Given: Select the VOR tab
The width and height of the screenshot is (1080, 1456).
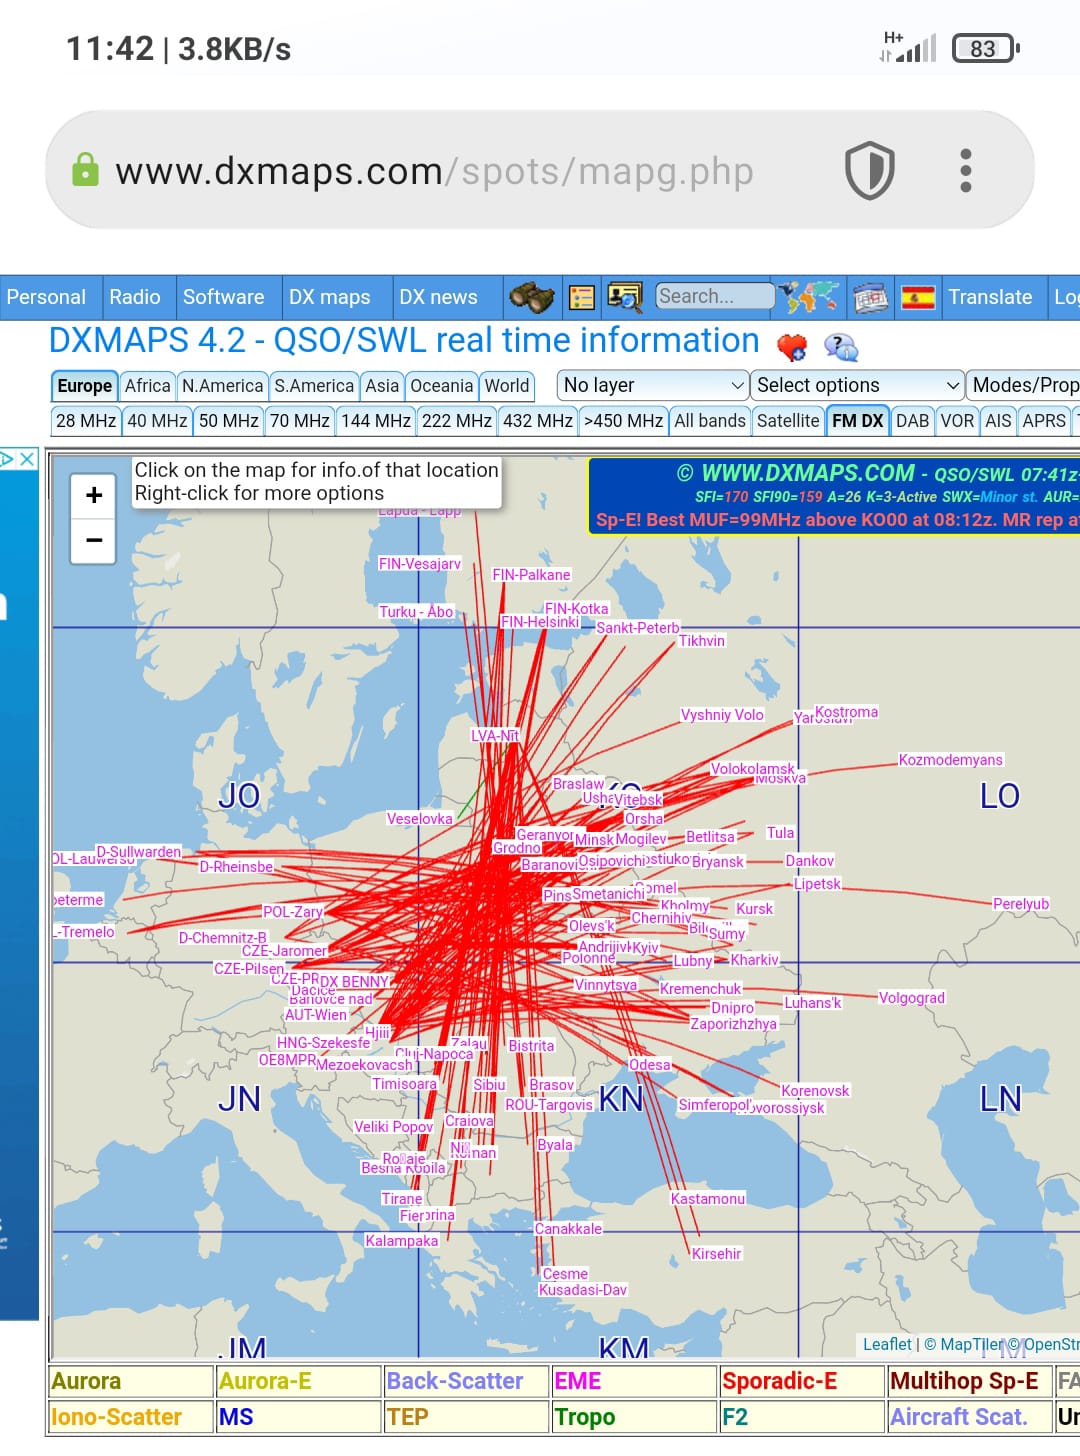Looking at the screenshot, I should click(x=957, y=421).
